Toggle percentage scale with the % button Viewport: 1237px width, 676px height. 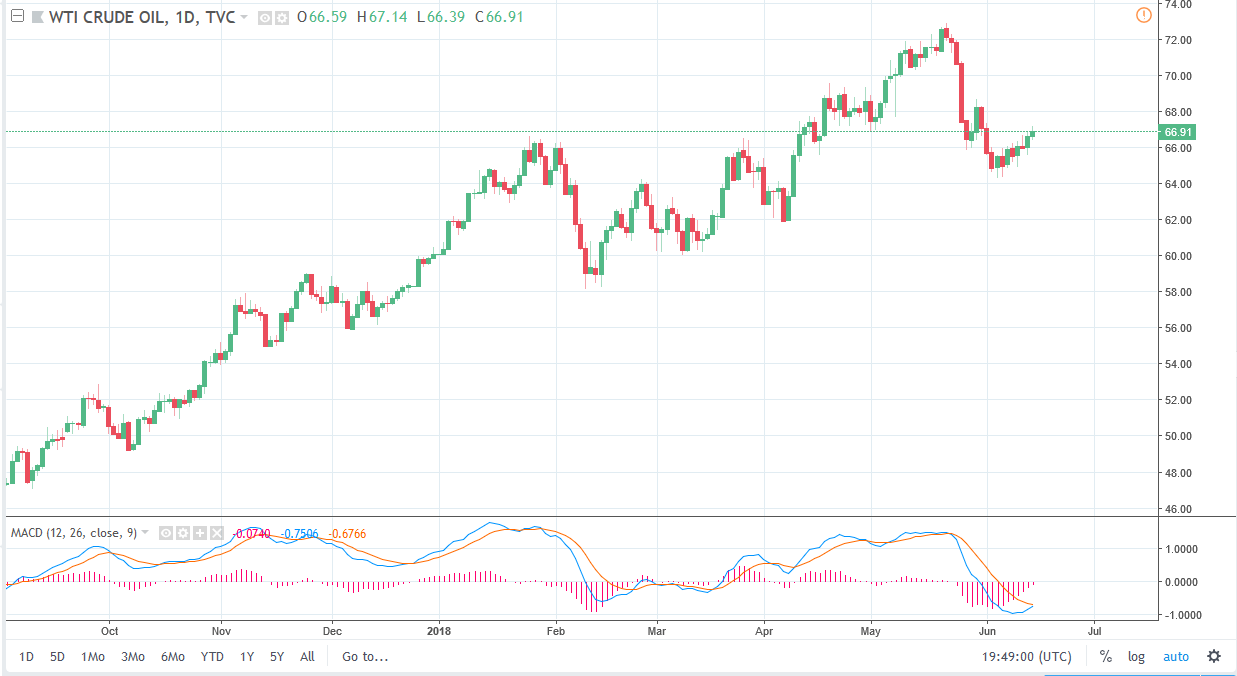[1106, 657]
